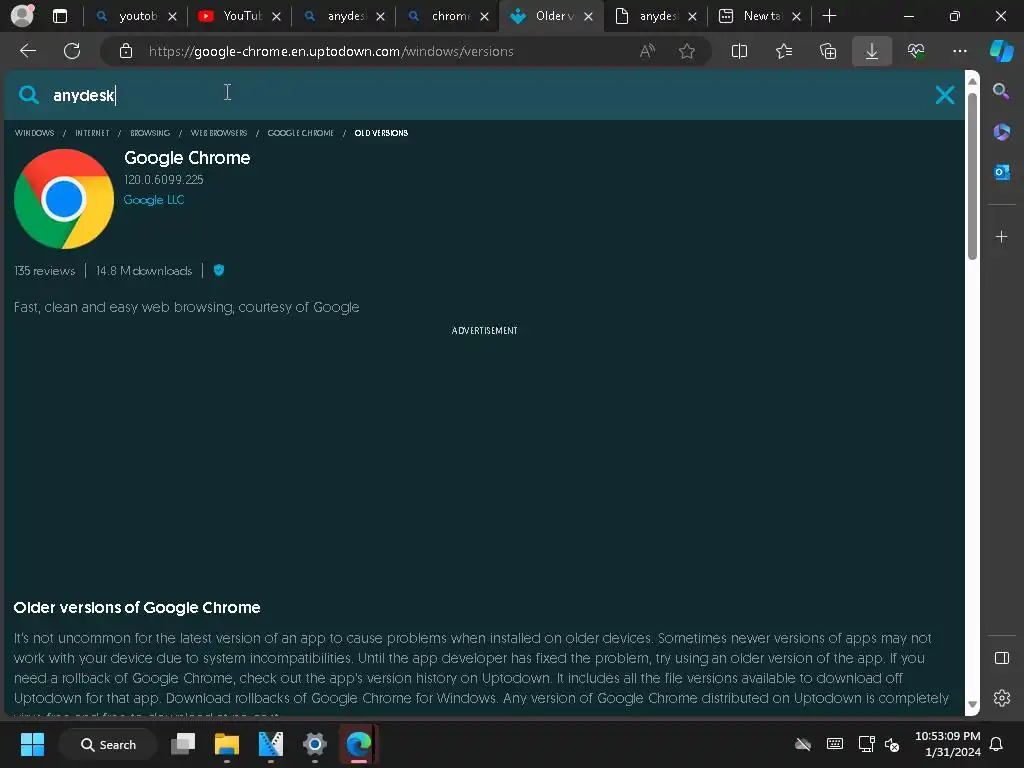
Task: Open sidebar settings gear
Action: point(1002,698)
